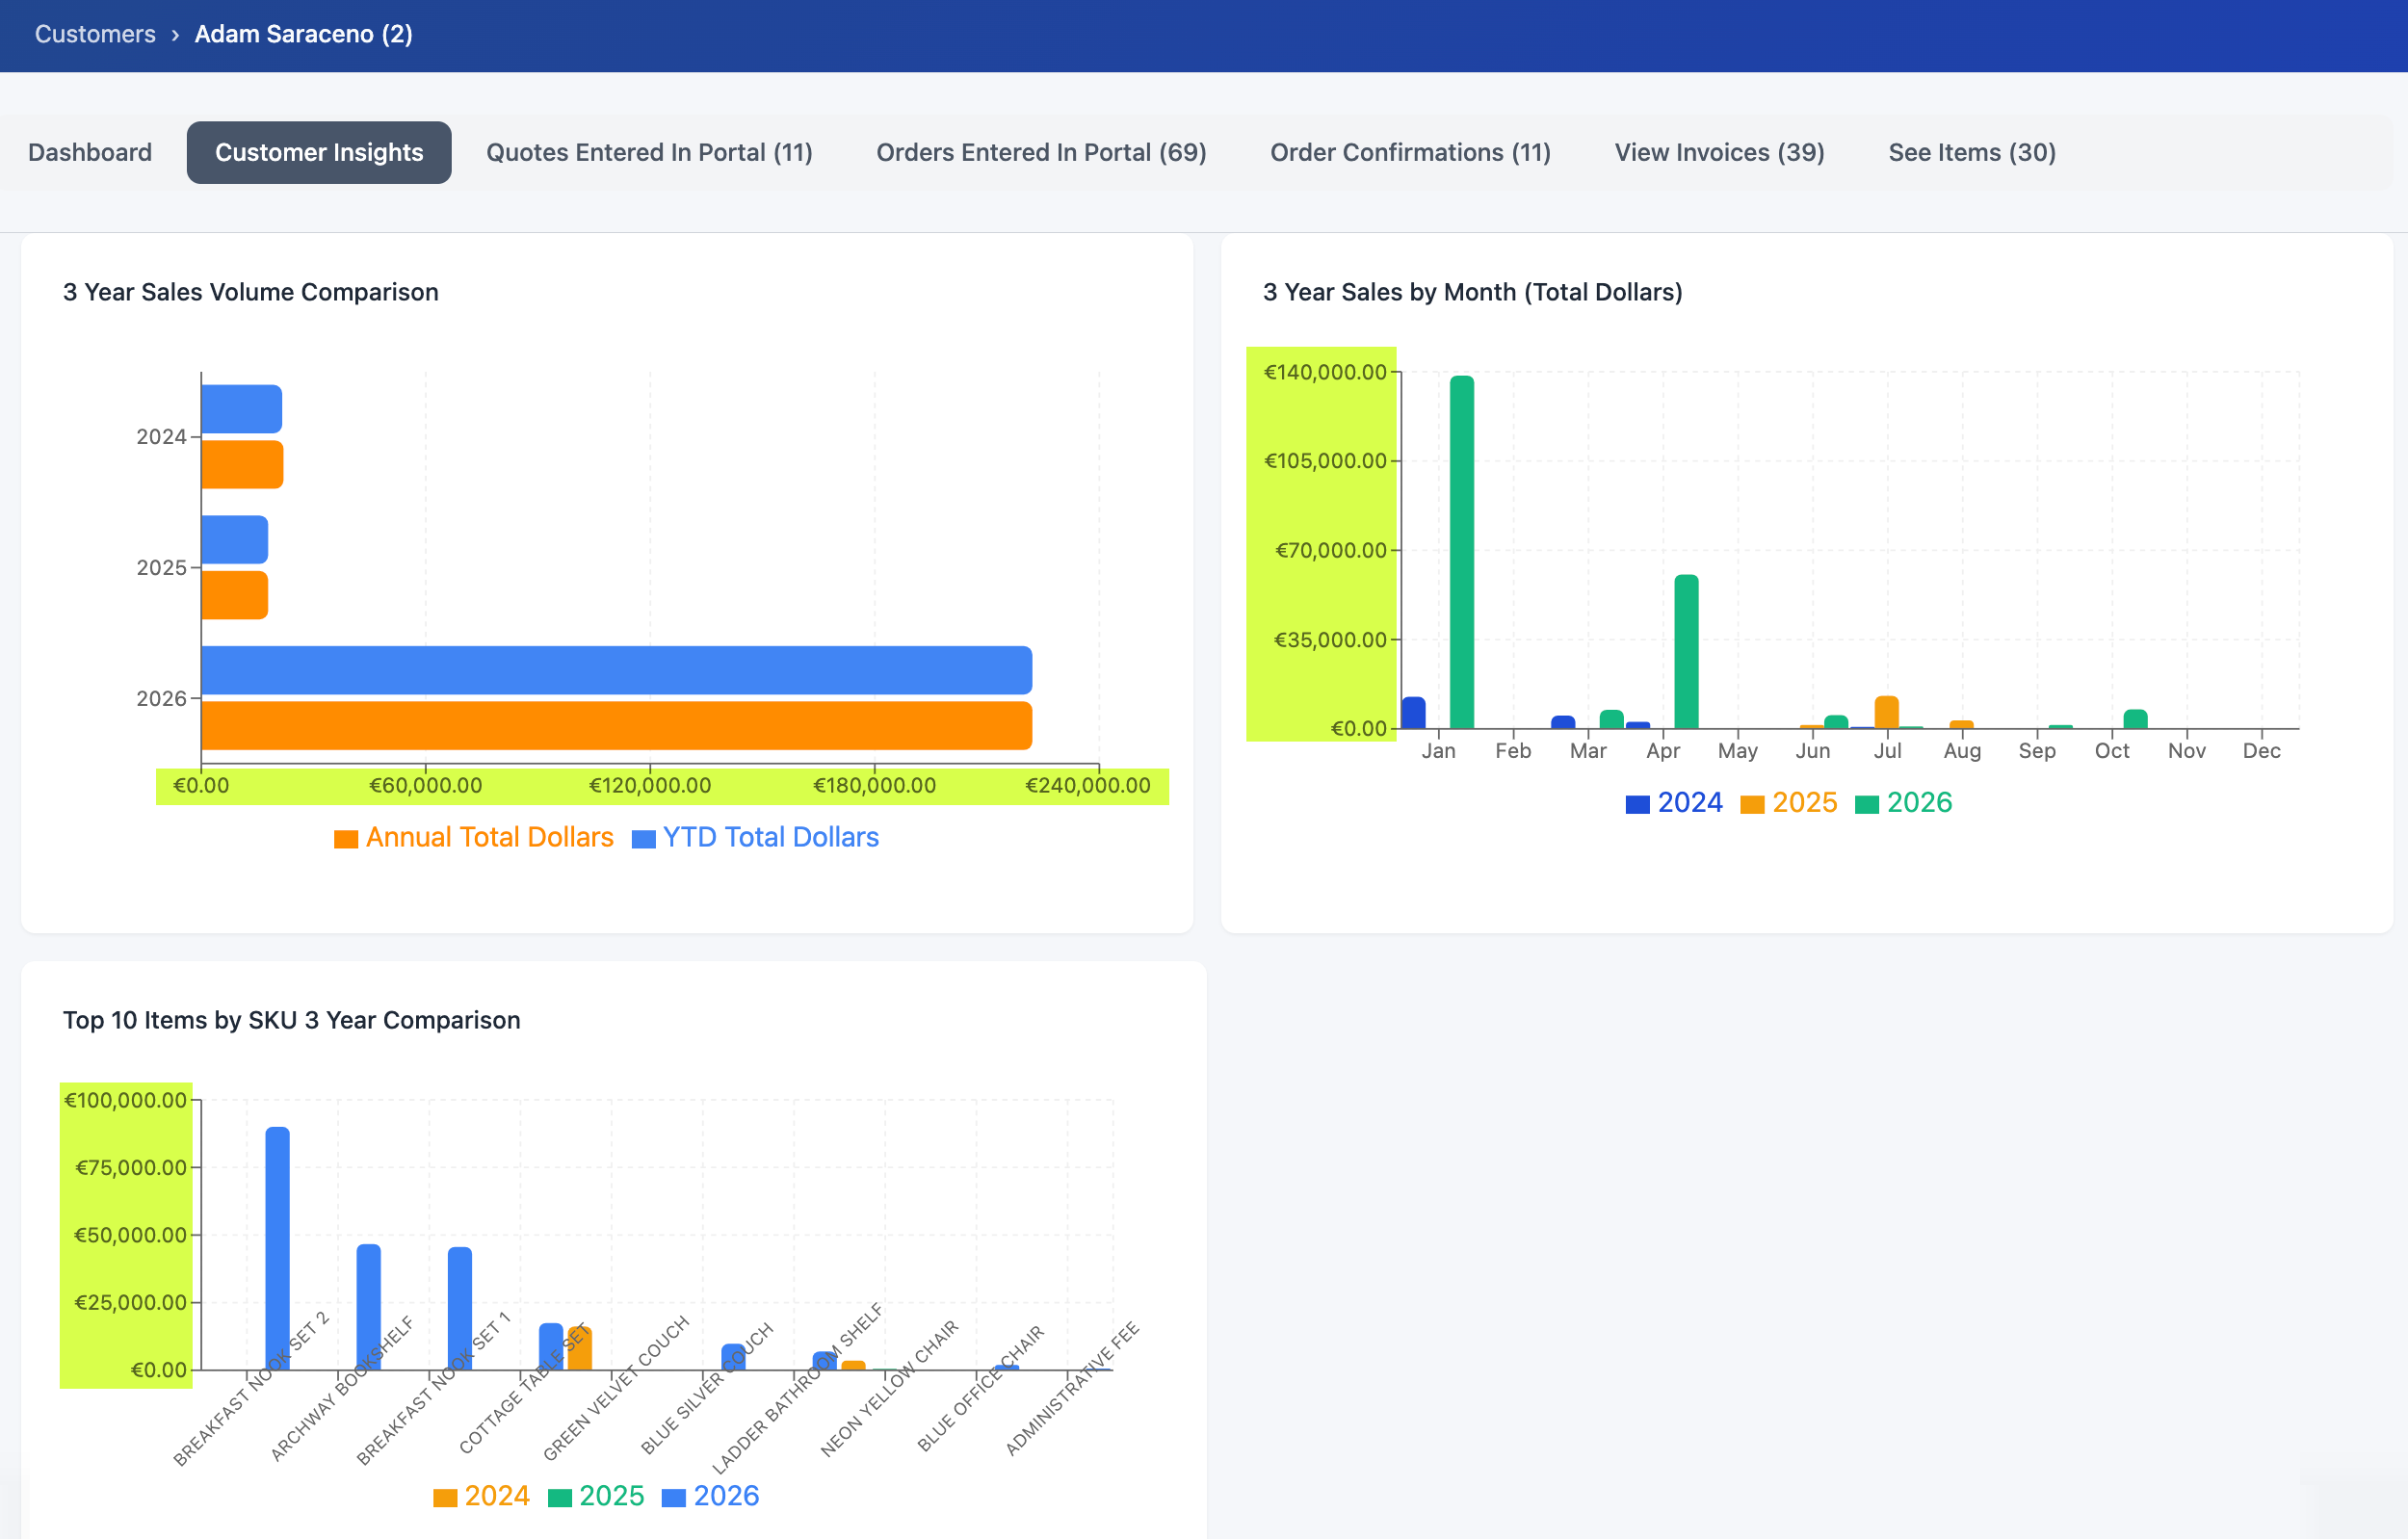Viewport: 2408px width, 1539px height.
Task: Click the green April 2026 bar
Action: pyautogui.click(x=1686, y=651)
